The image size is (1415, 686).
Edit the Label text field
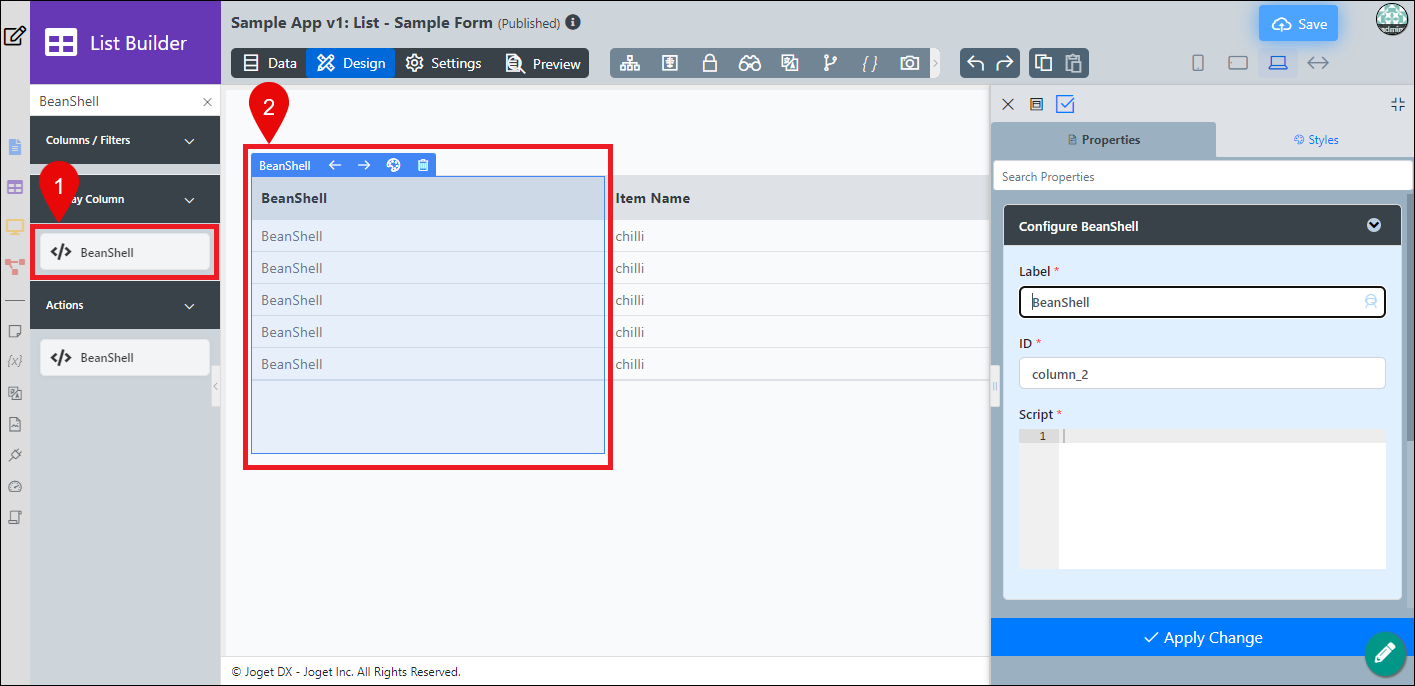pos(1202,302)
